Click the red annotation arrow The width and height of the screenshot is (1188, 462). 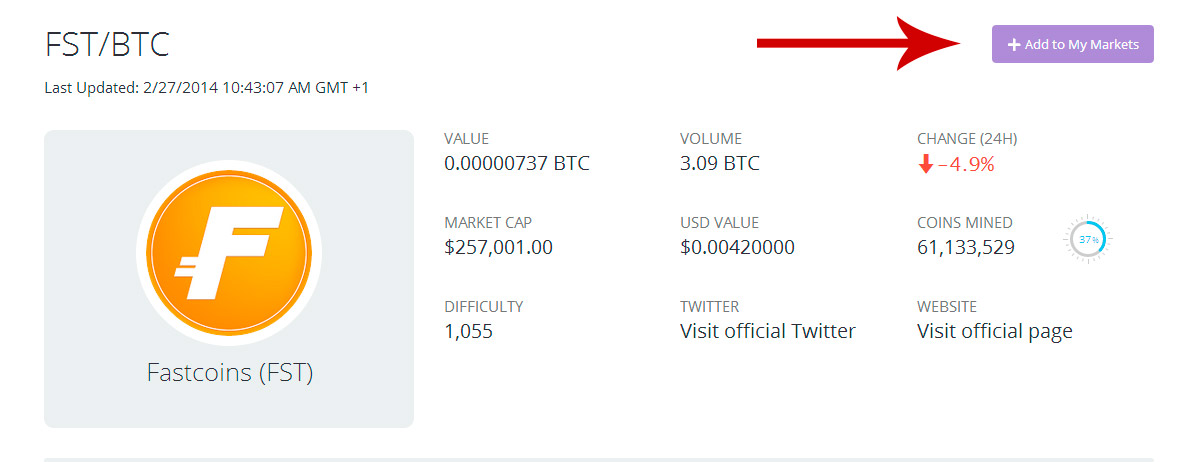860,44
